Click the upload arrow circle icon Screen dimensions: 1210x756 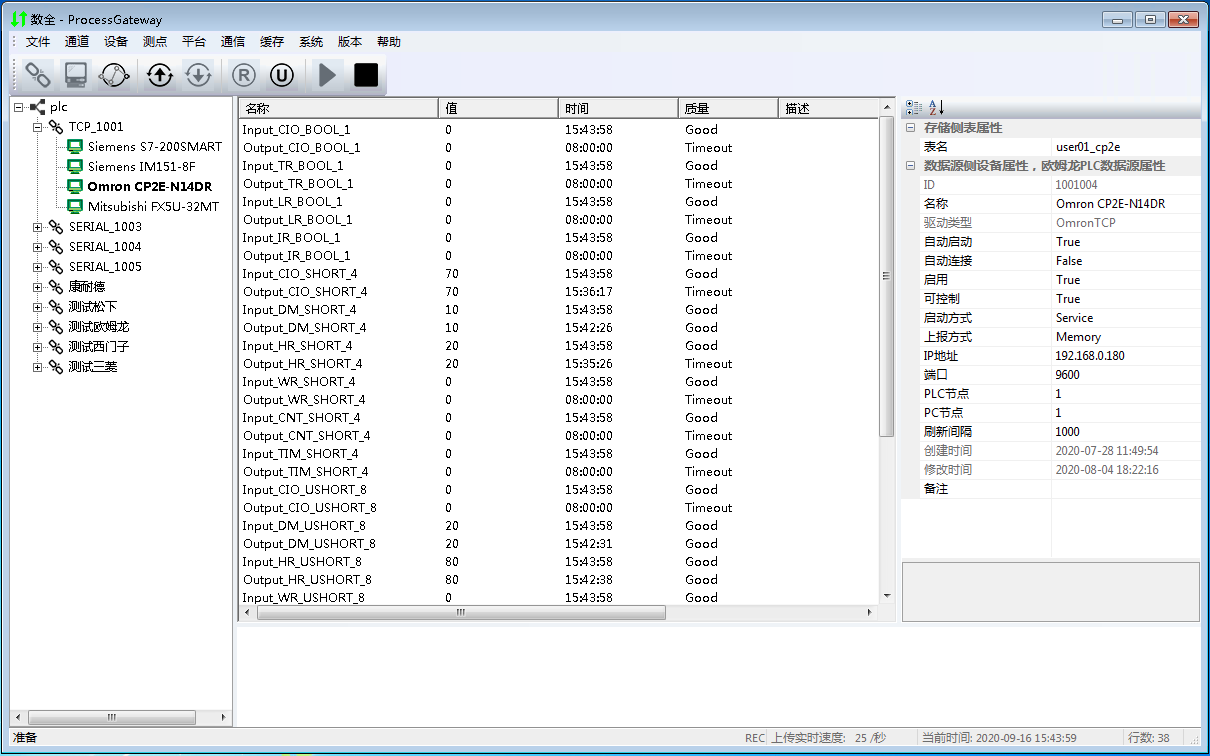click(x=160, y=75)
